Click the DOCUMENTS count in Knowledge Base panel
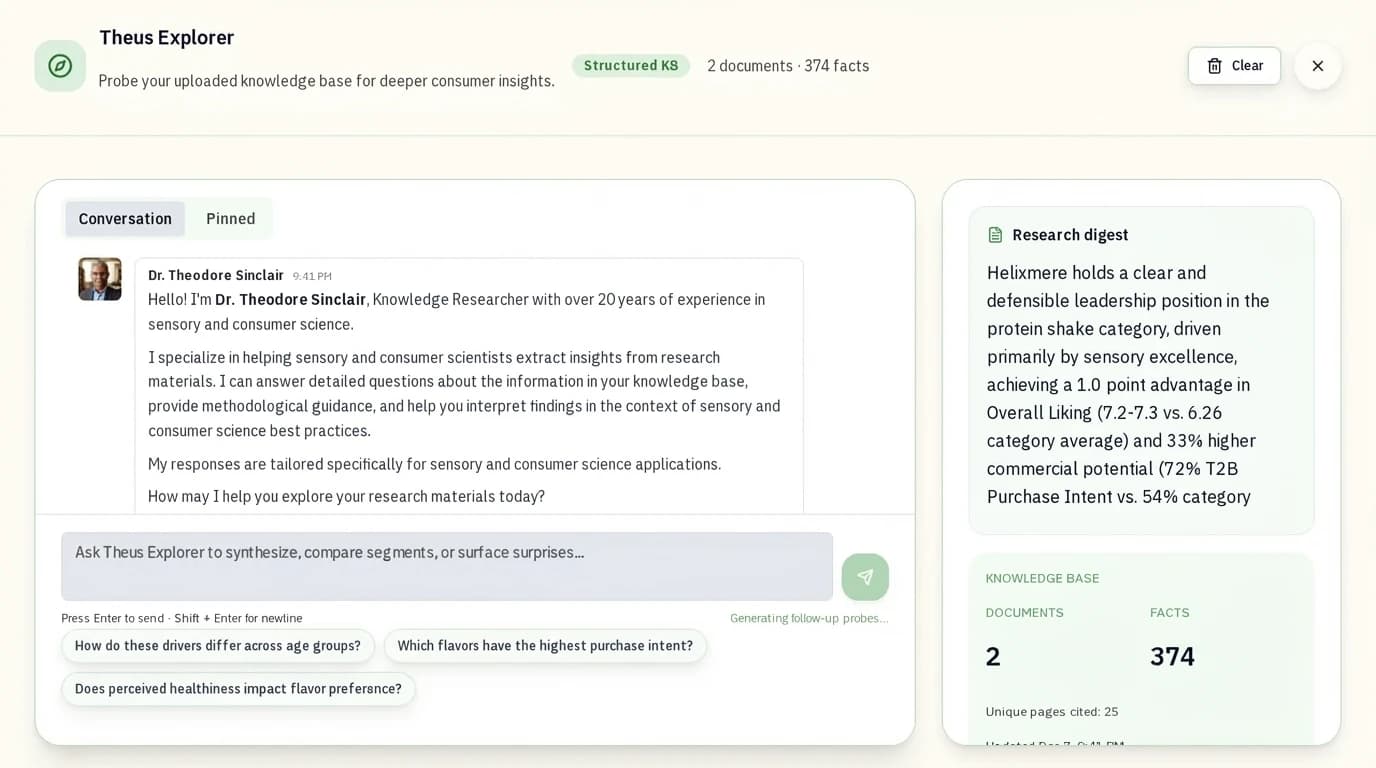 (x=992, y=656)
